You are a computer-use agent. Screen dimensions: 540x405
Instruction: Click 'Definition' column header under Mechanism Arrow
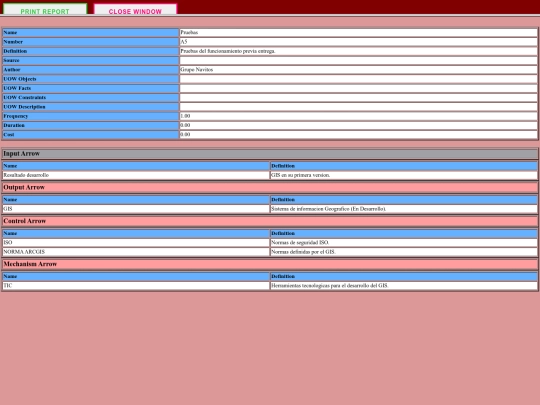coord(404,277)
